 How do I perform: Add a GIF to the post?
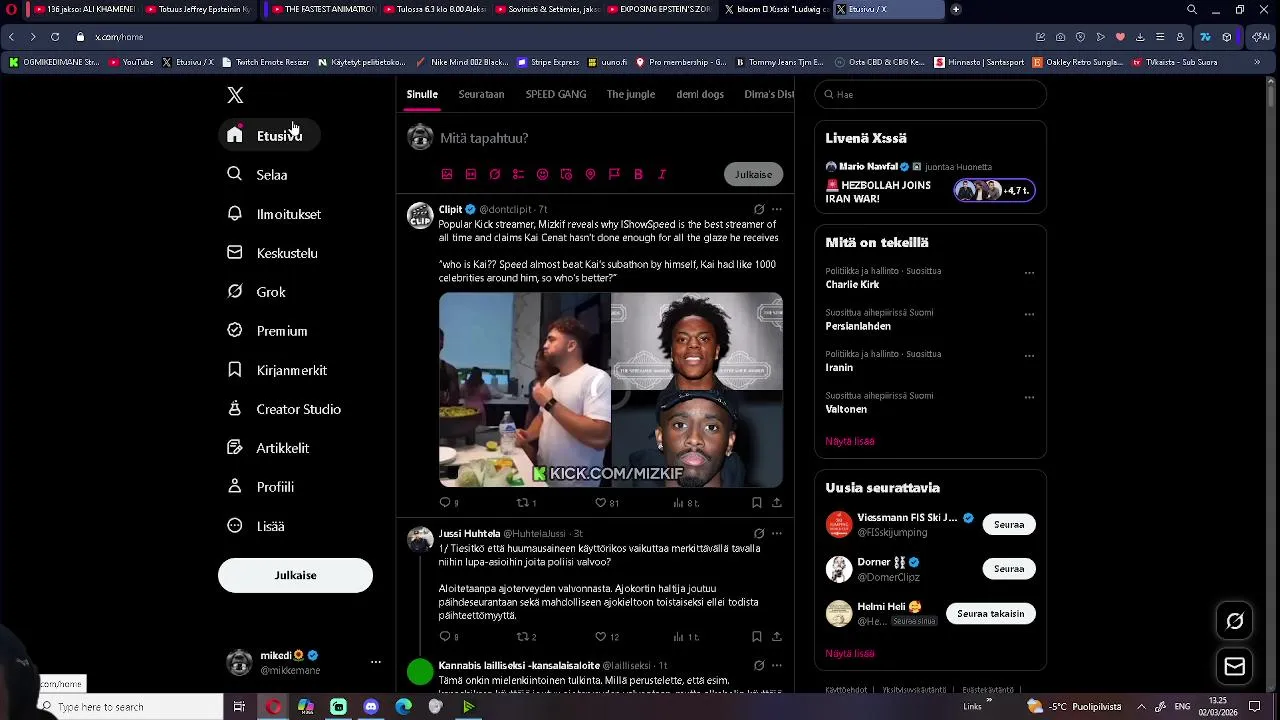(x=471, y=174)
